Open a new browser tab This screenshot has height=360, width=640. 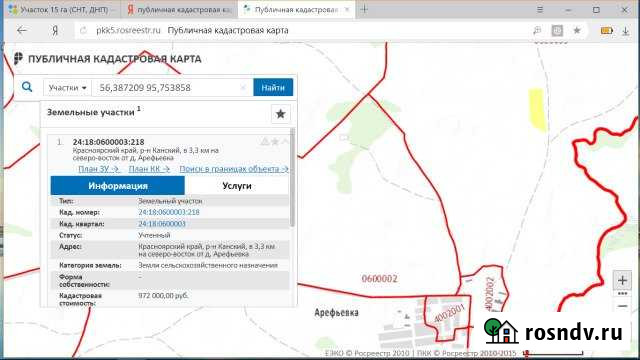click(x=364, y=9)
